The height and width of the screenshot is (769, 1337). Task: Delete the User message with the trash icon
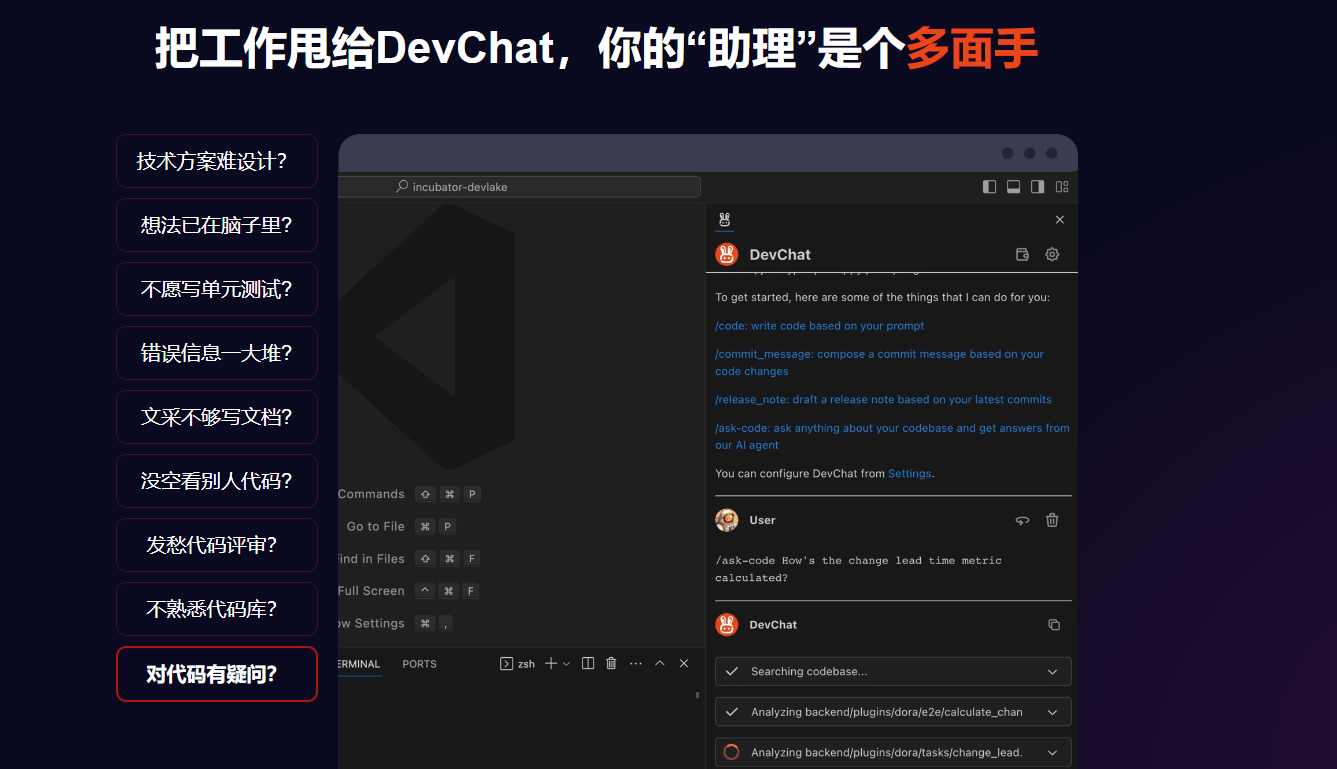click(1052, 520)
